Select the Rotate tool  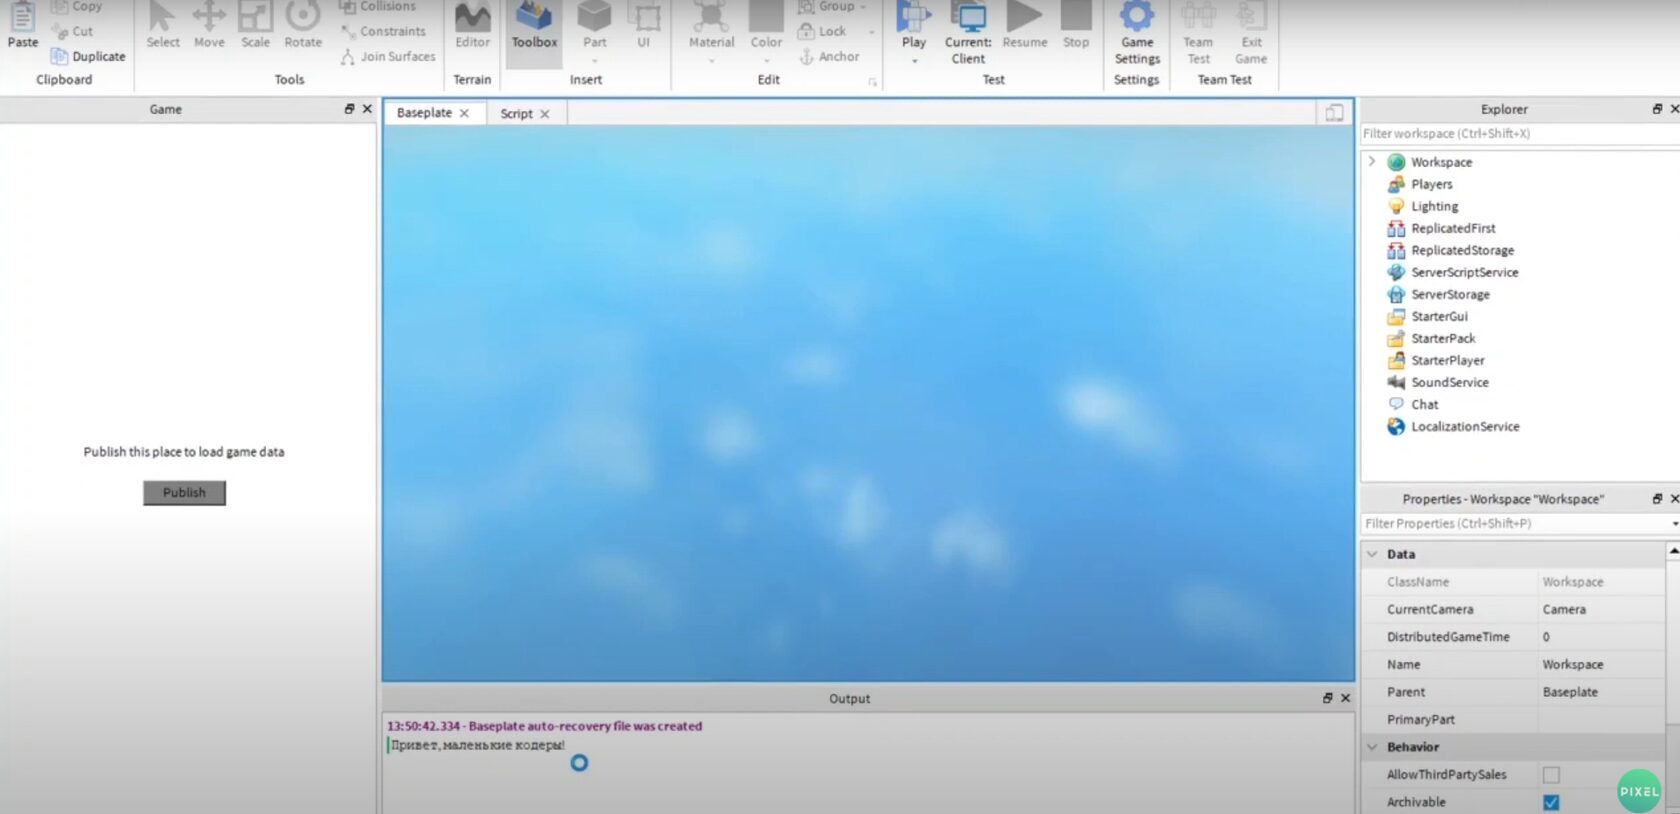(303, 26)
